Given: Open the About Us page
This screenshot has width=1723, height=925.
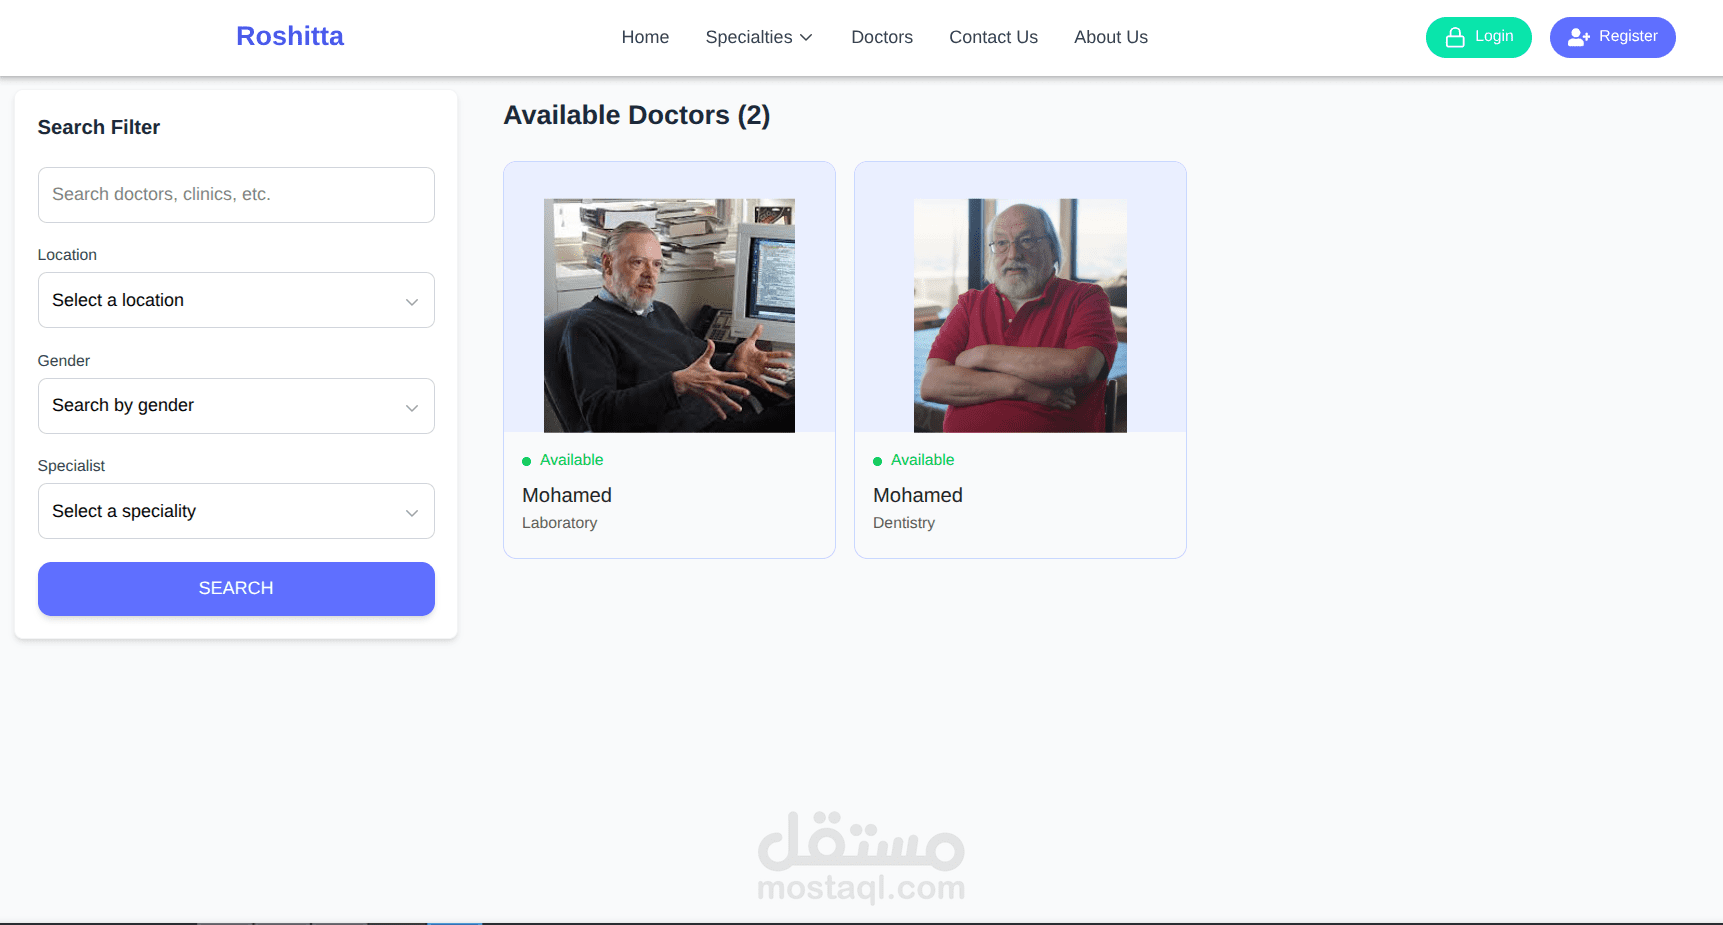Looking at the screenshot, I should (1111, 37).
